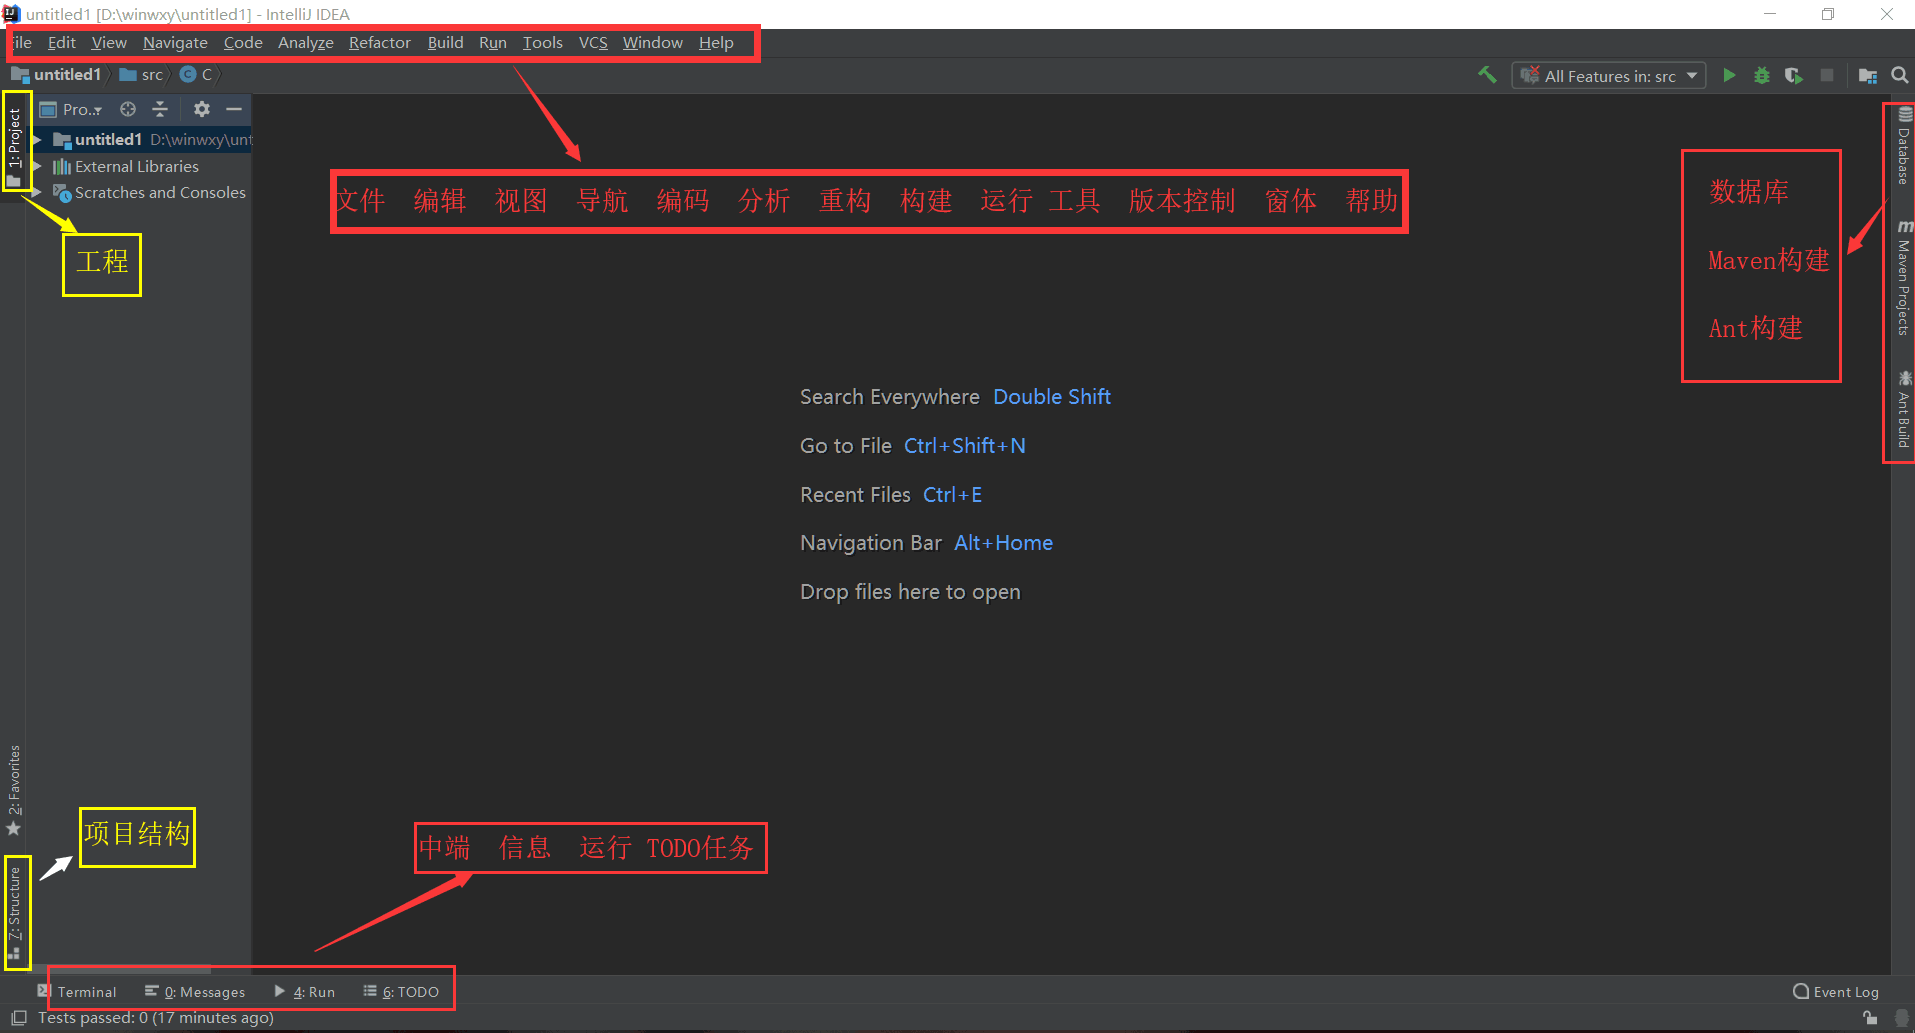Click the class 'C' icon in the breadcrumb
1915x1033 pixels.
coord(188,74)
